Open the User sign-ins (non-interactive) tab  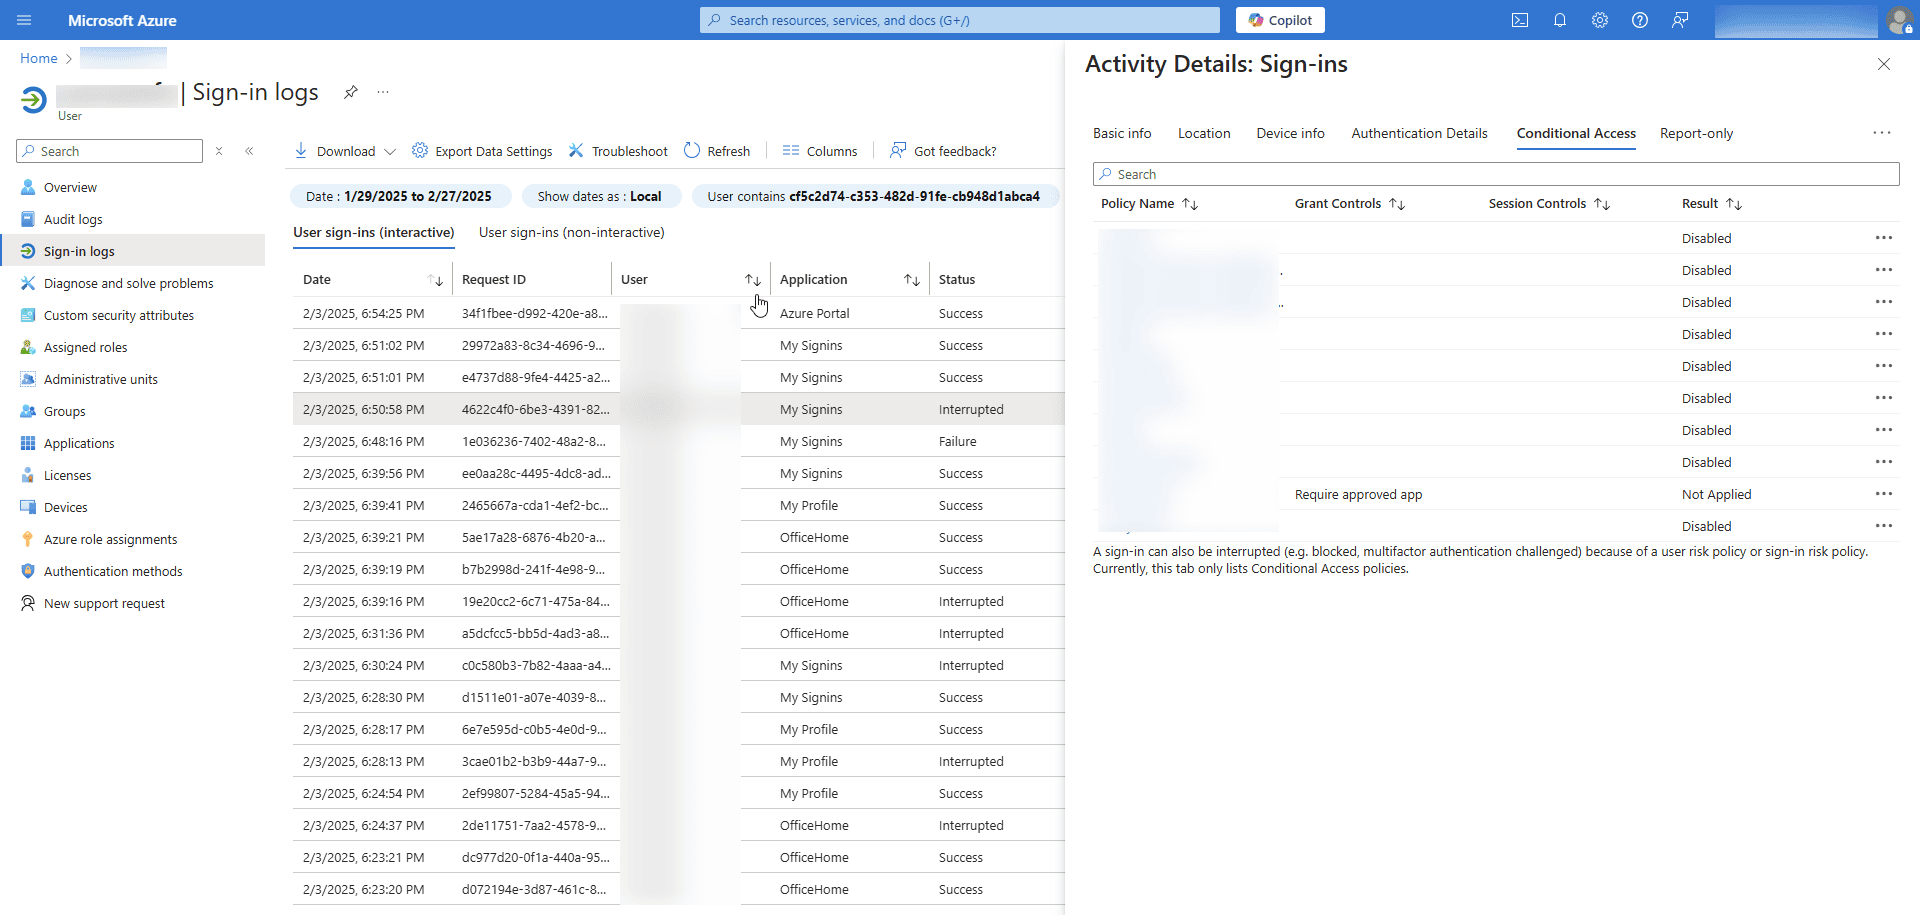571,232
